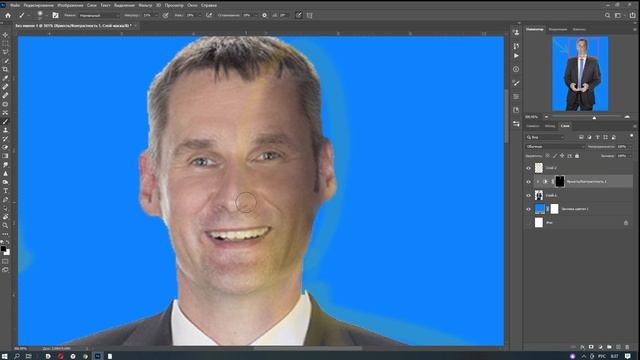The image size is (640, 360).
Task: Click the navigator zoom-out button
Action: [x=547, y=117]
